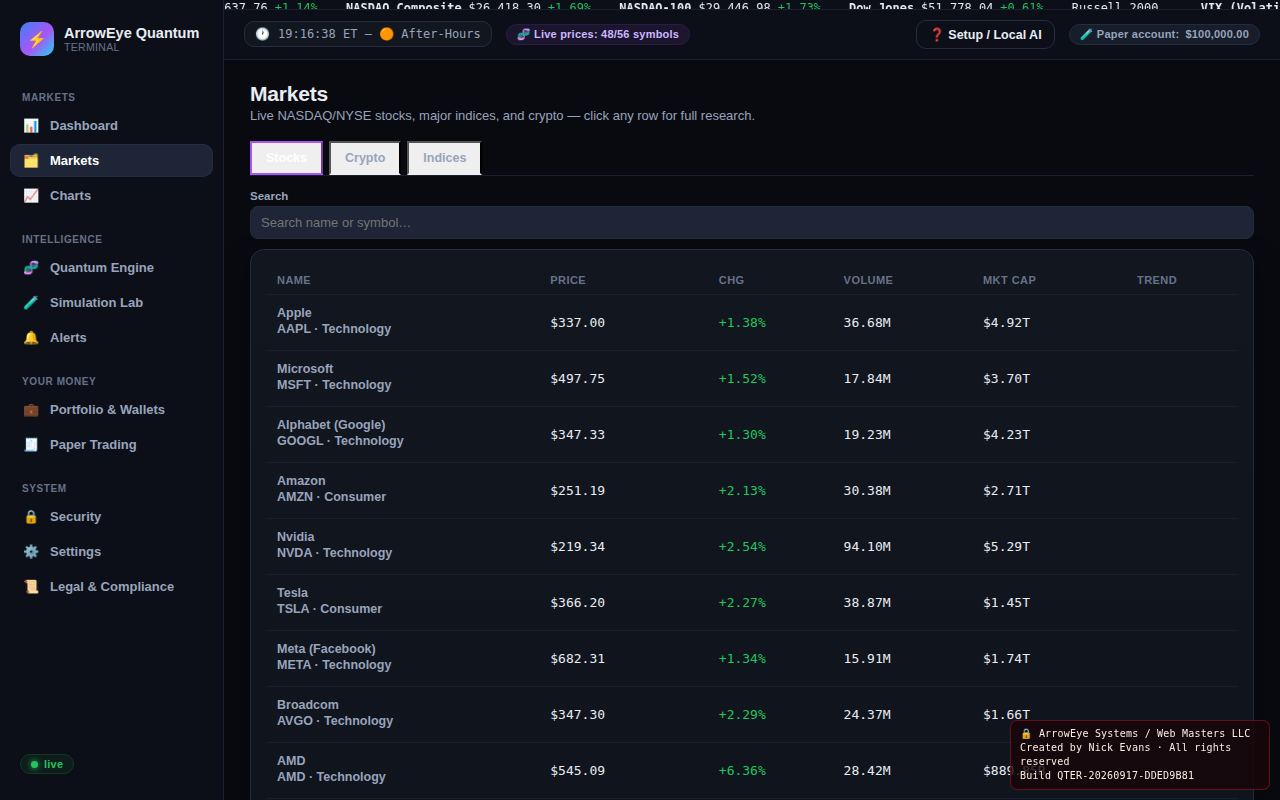1280x800 pixels.
Task: Open Portfolio & Wallets briefcase icon
Action: [31, 410]
